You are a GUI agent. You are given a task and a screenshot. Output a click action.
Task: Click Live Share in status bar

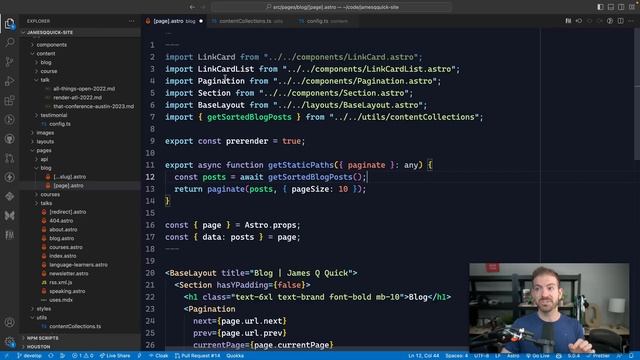click(x=115, y=356)
